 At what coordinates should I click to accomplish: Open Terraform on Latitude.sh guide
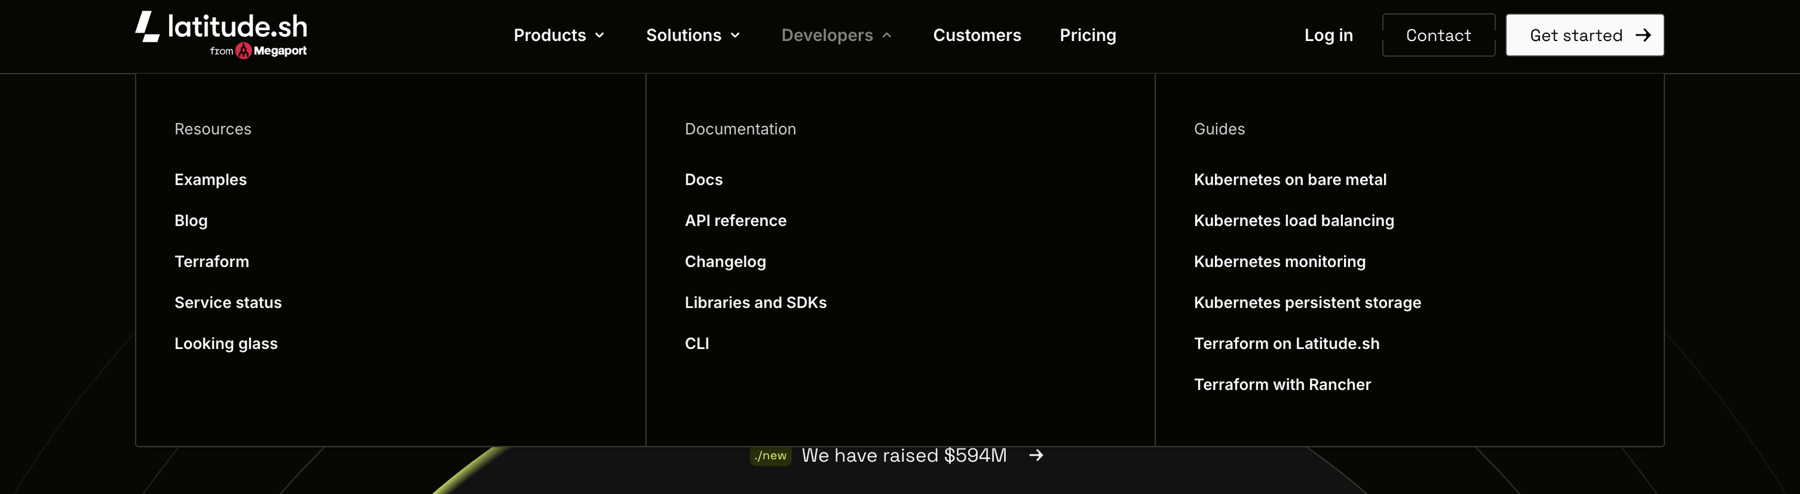1287,344
